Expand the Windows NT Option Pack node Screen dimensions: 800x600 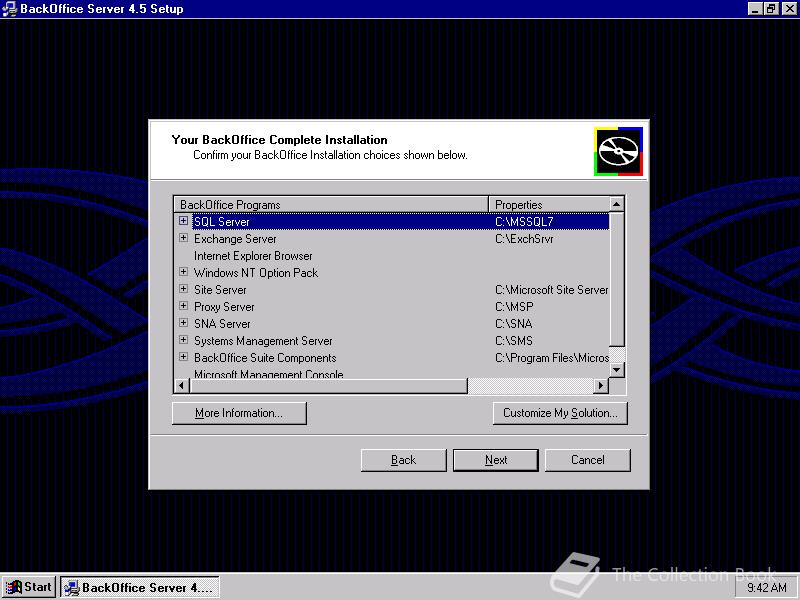[183, 272]
